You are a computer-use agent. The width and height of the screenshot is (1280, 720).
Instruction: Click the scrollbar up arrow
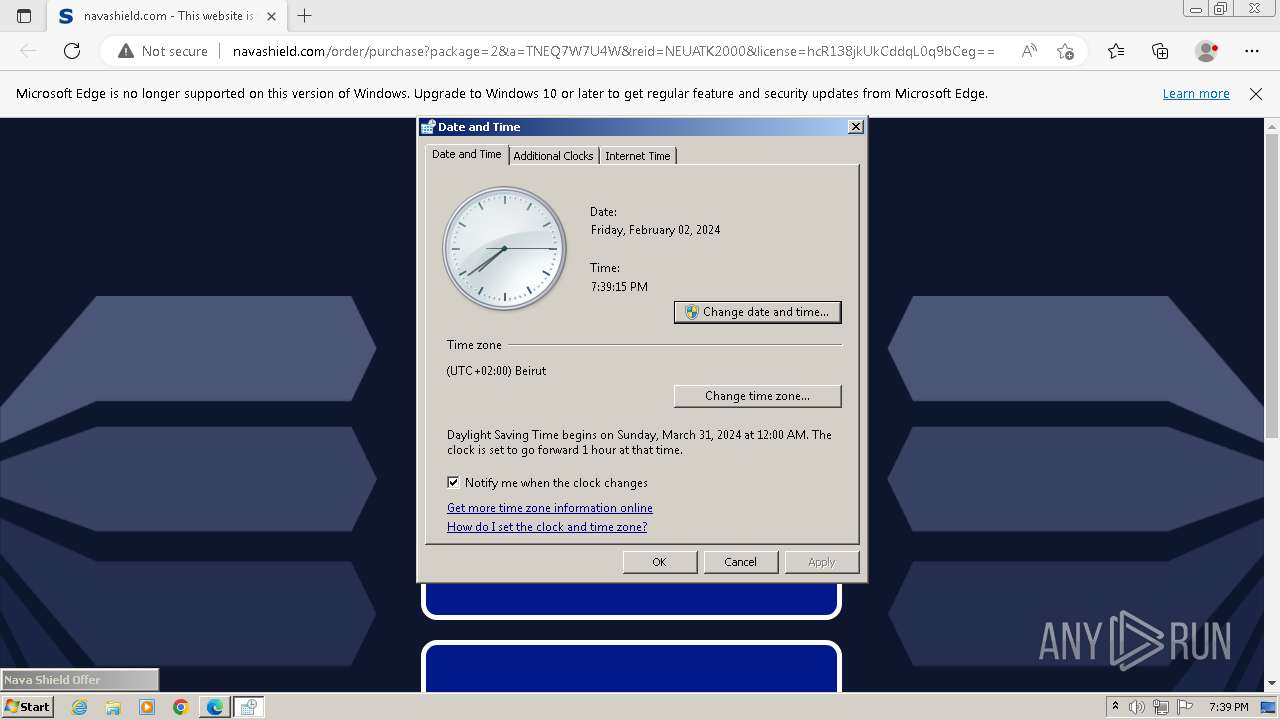pyautogui.click(x=1272, y=126)
